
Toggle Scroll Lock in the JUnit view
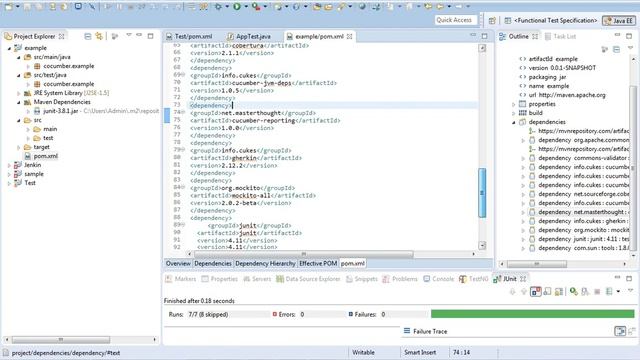click(559, 291)
